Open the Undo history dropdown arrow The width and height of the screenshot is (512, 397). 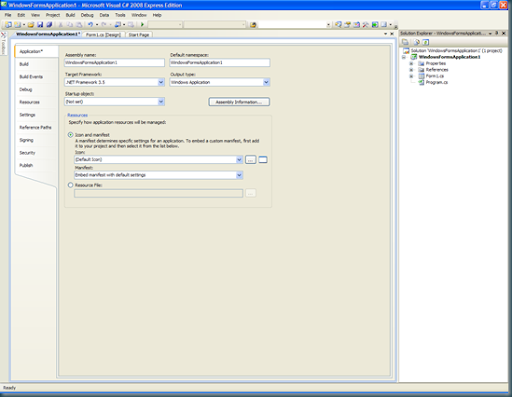97,25
